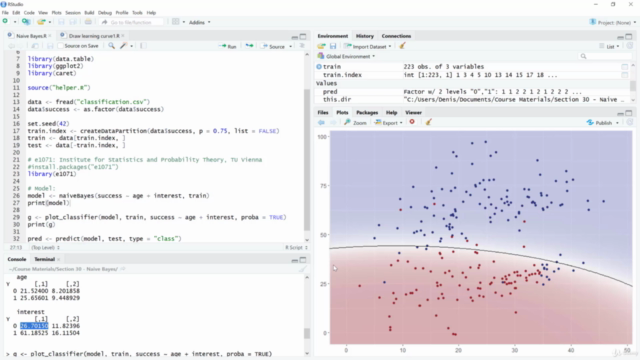Click the Environment search field
The height and width of the screenshot is (360, 640).
point(604,56)
